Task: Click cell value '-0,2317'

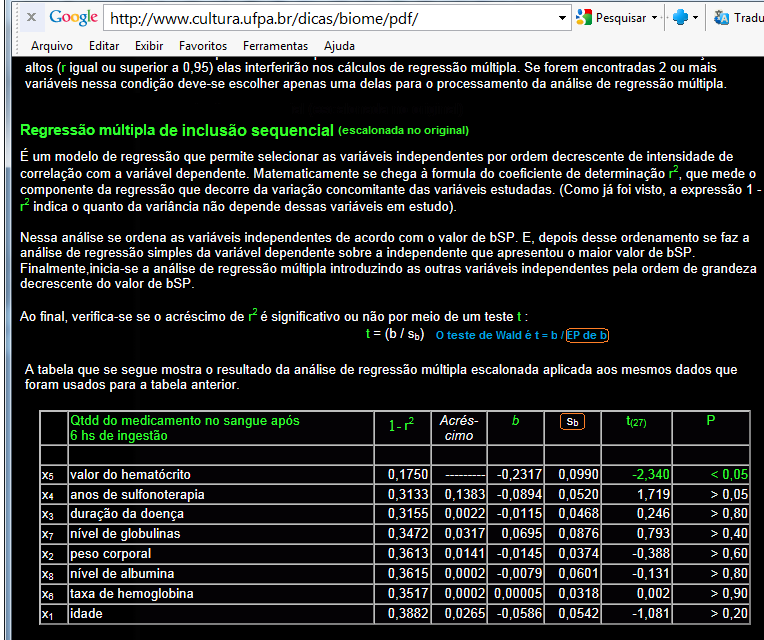Action: 519,474
